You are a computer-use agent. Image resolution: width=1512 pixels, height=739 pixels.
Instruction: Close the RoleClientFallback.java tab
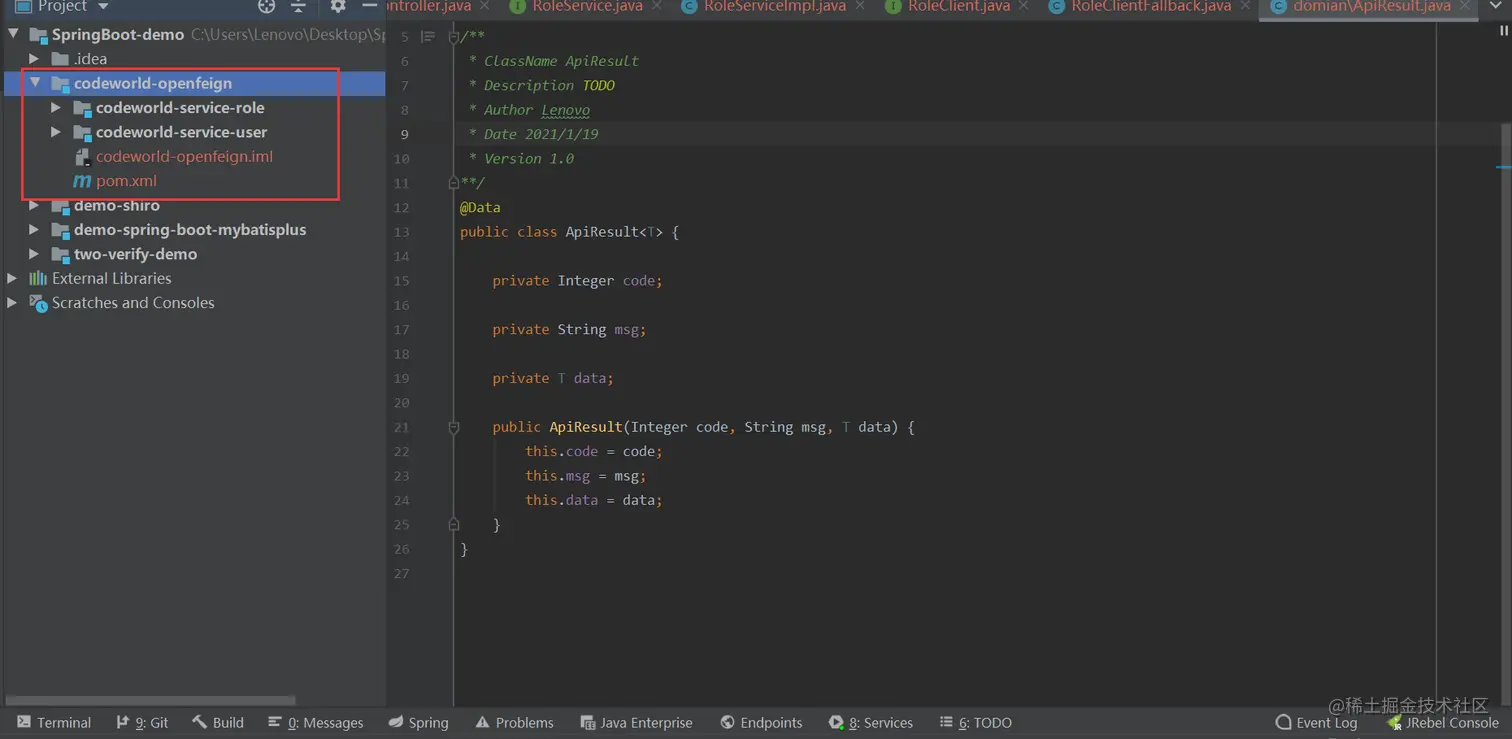pos(1244,6)
